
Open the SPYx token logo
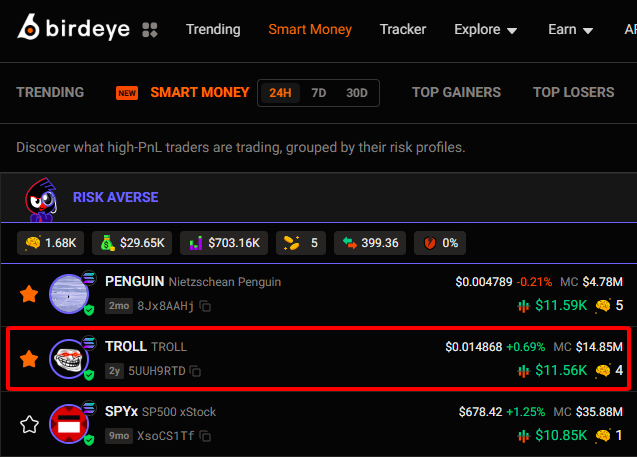click(69, 424)
